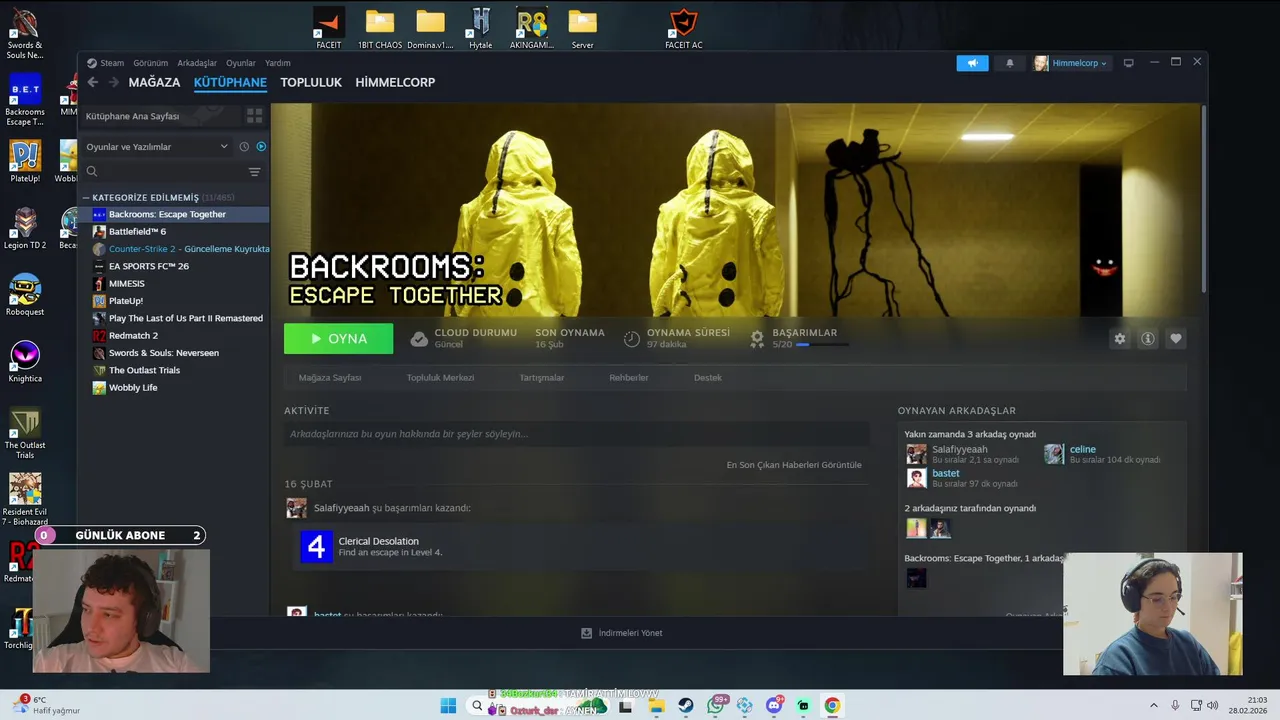Open FACEIT desktop shortcut
1280x720 pixels.
[328, 28]
